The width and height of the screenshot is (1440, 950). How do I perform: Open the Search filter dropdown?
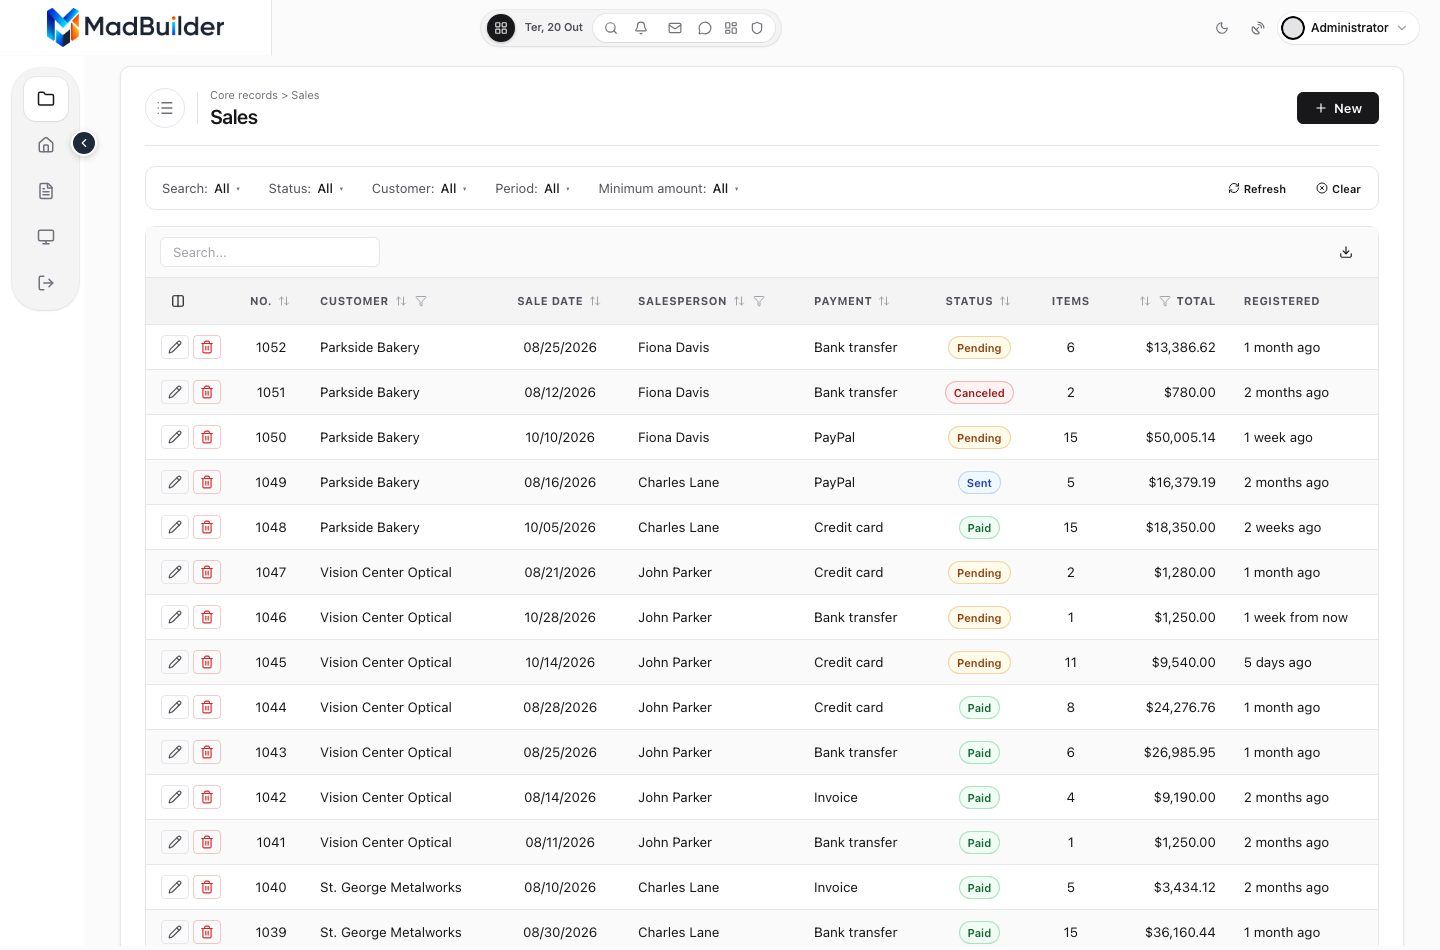[202, 188]
